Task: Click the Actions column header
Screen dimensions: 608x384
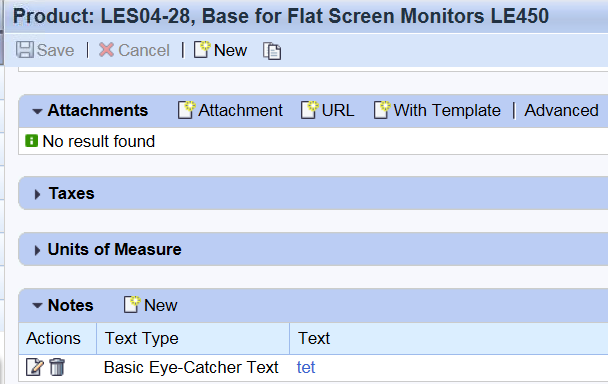Action: pos(54,338)
